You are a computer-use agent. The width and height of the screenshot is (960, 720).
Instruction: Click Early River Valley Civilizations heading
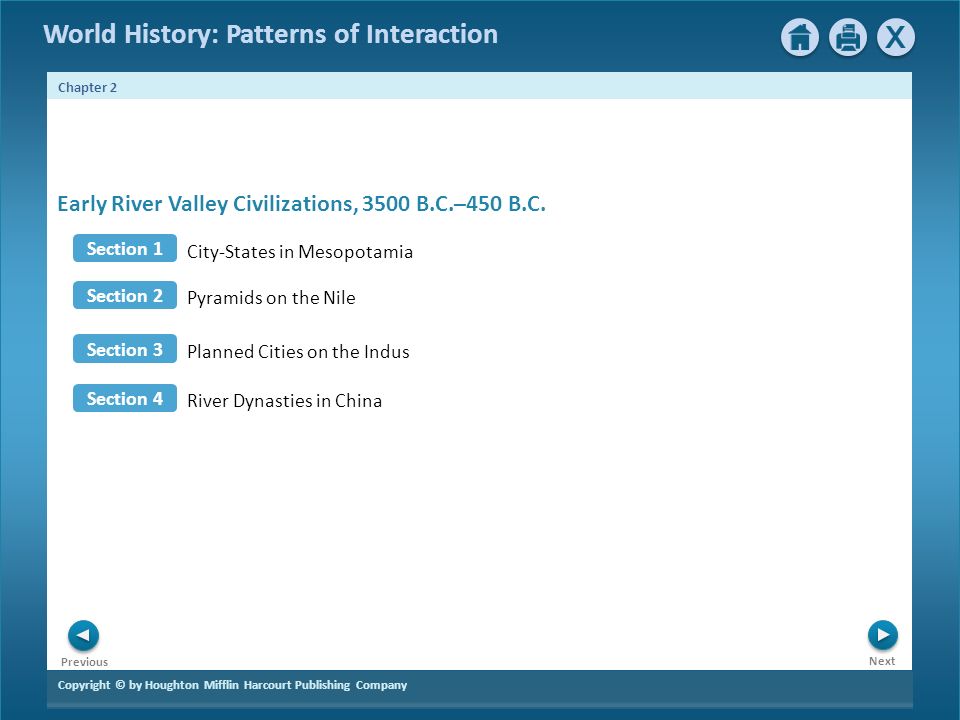(x=301, y=203)
